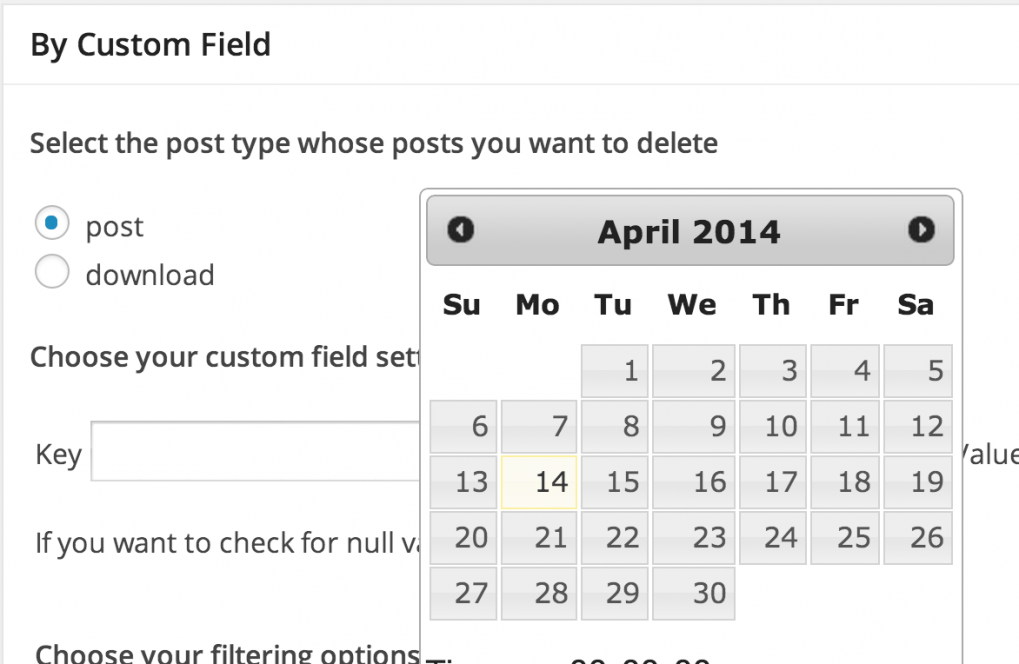
Task: Click the By Custom Field section title
Action: point(149,44)
